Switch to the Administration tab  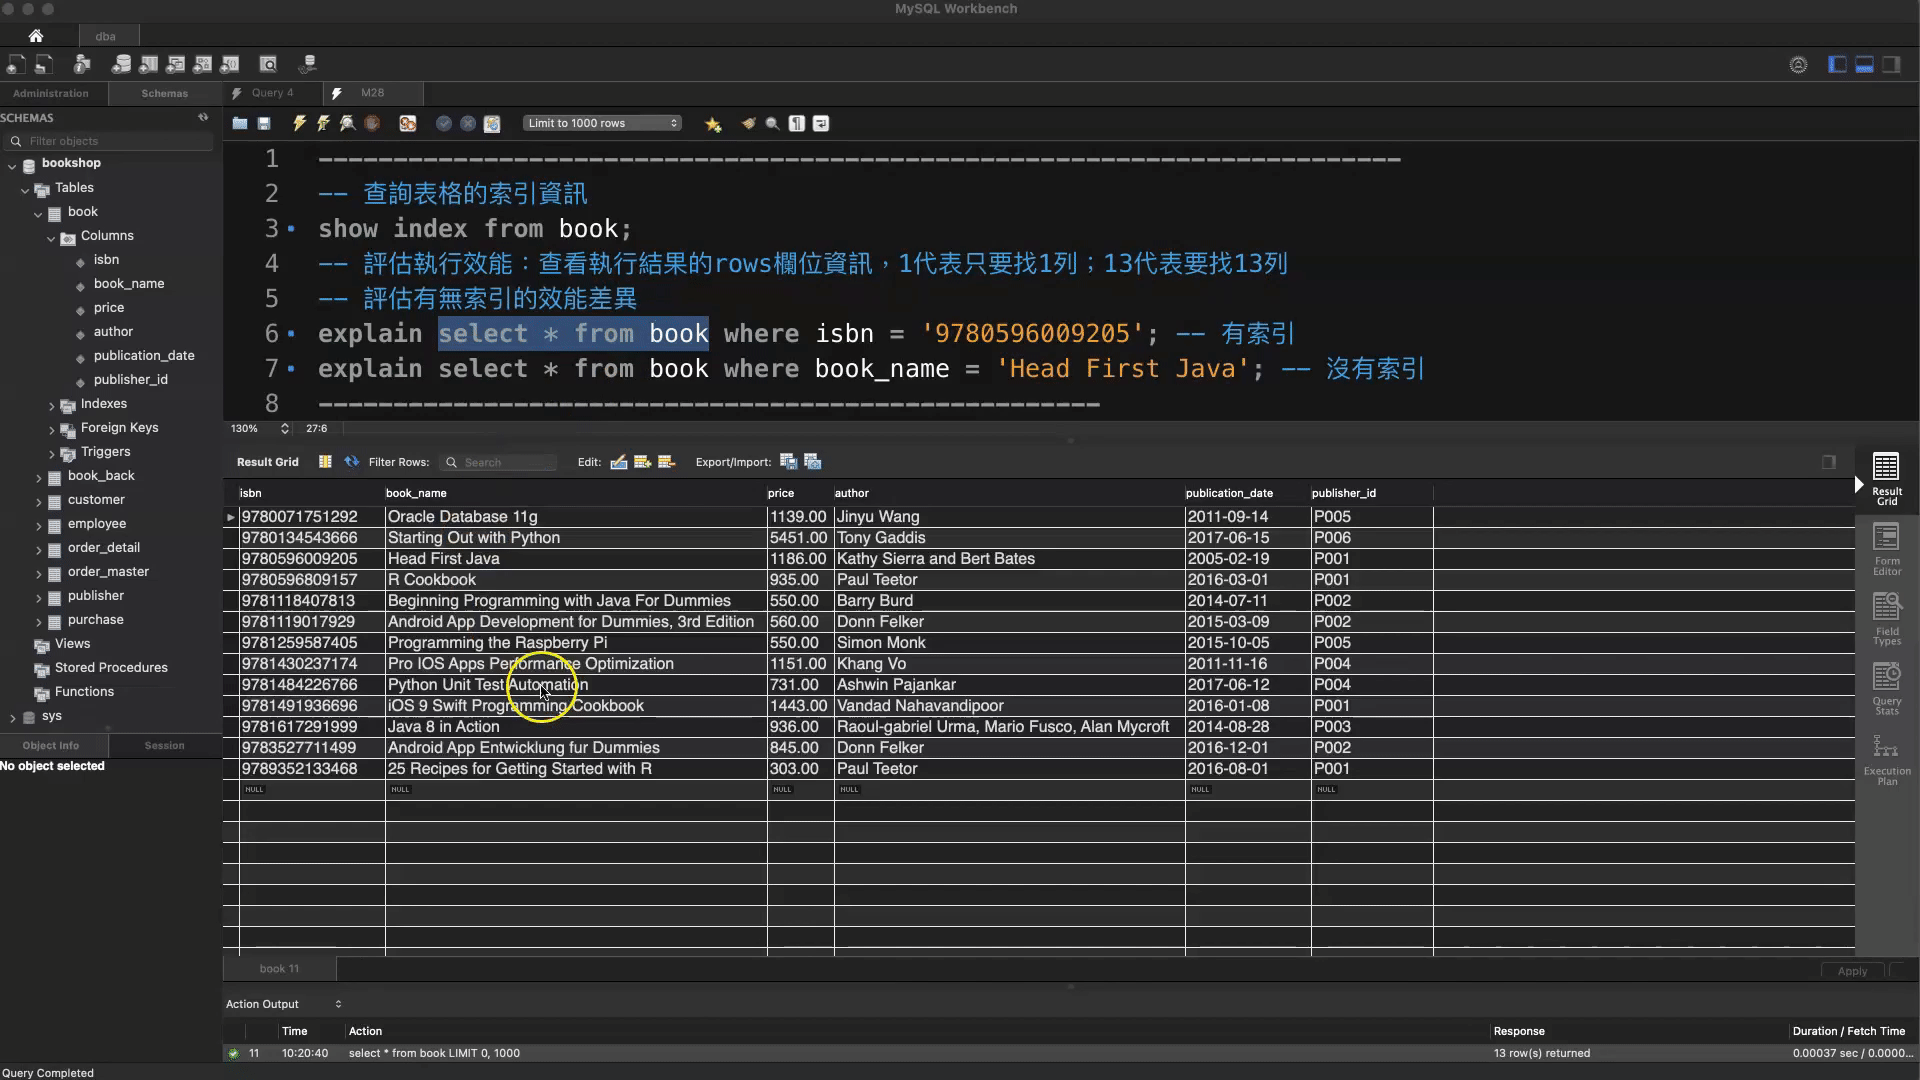click(51, 93)
